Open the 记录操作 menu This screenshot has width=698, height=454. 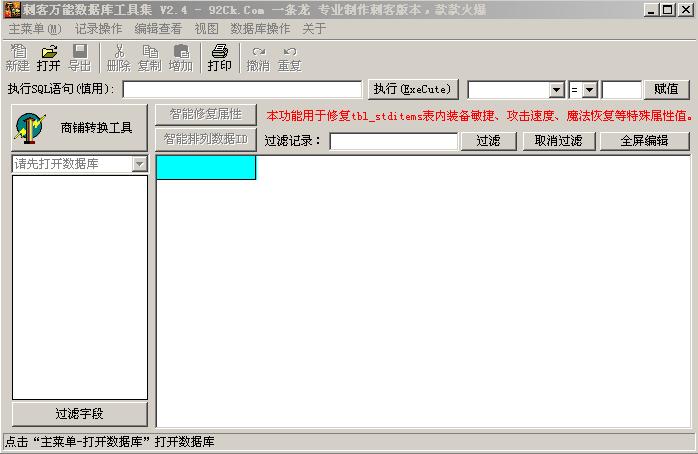[100, 29]
